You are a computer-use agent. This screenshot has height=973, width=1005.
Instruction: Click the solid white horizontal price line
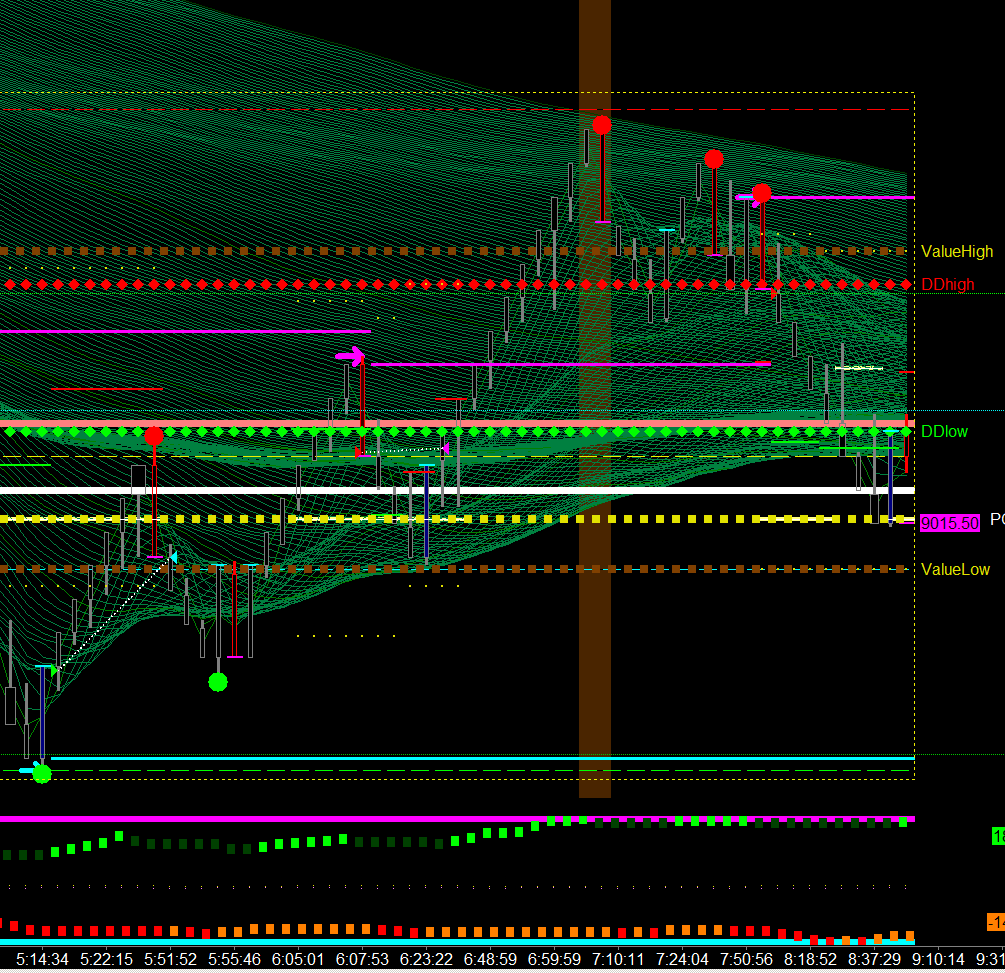[x=457, y=490]
